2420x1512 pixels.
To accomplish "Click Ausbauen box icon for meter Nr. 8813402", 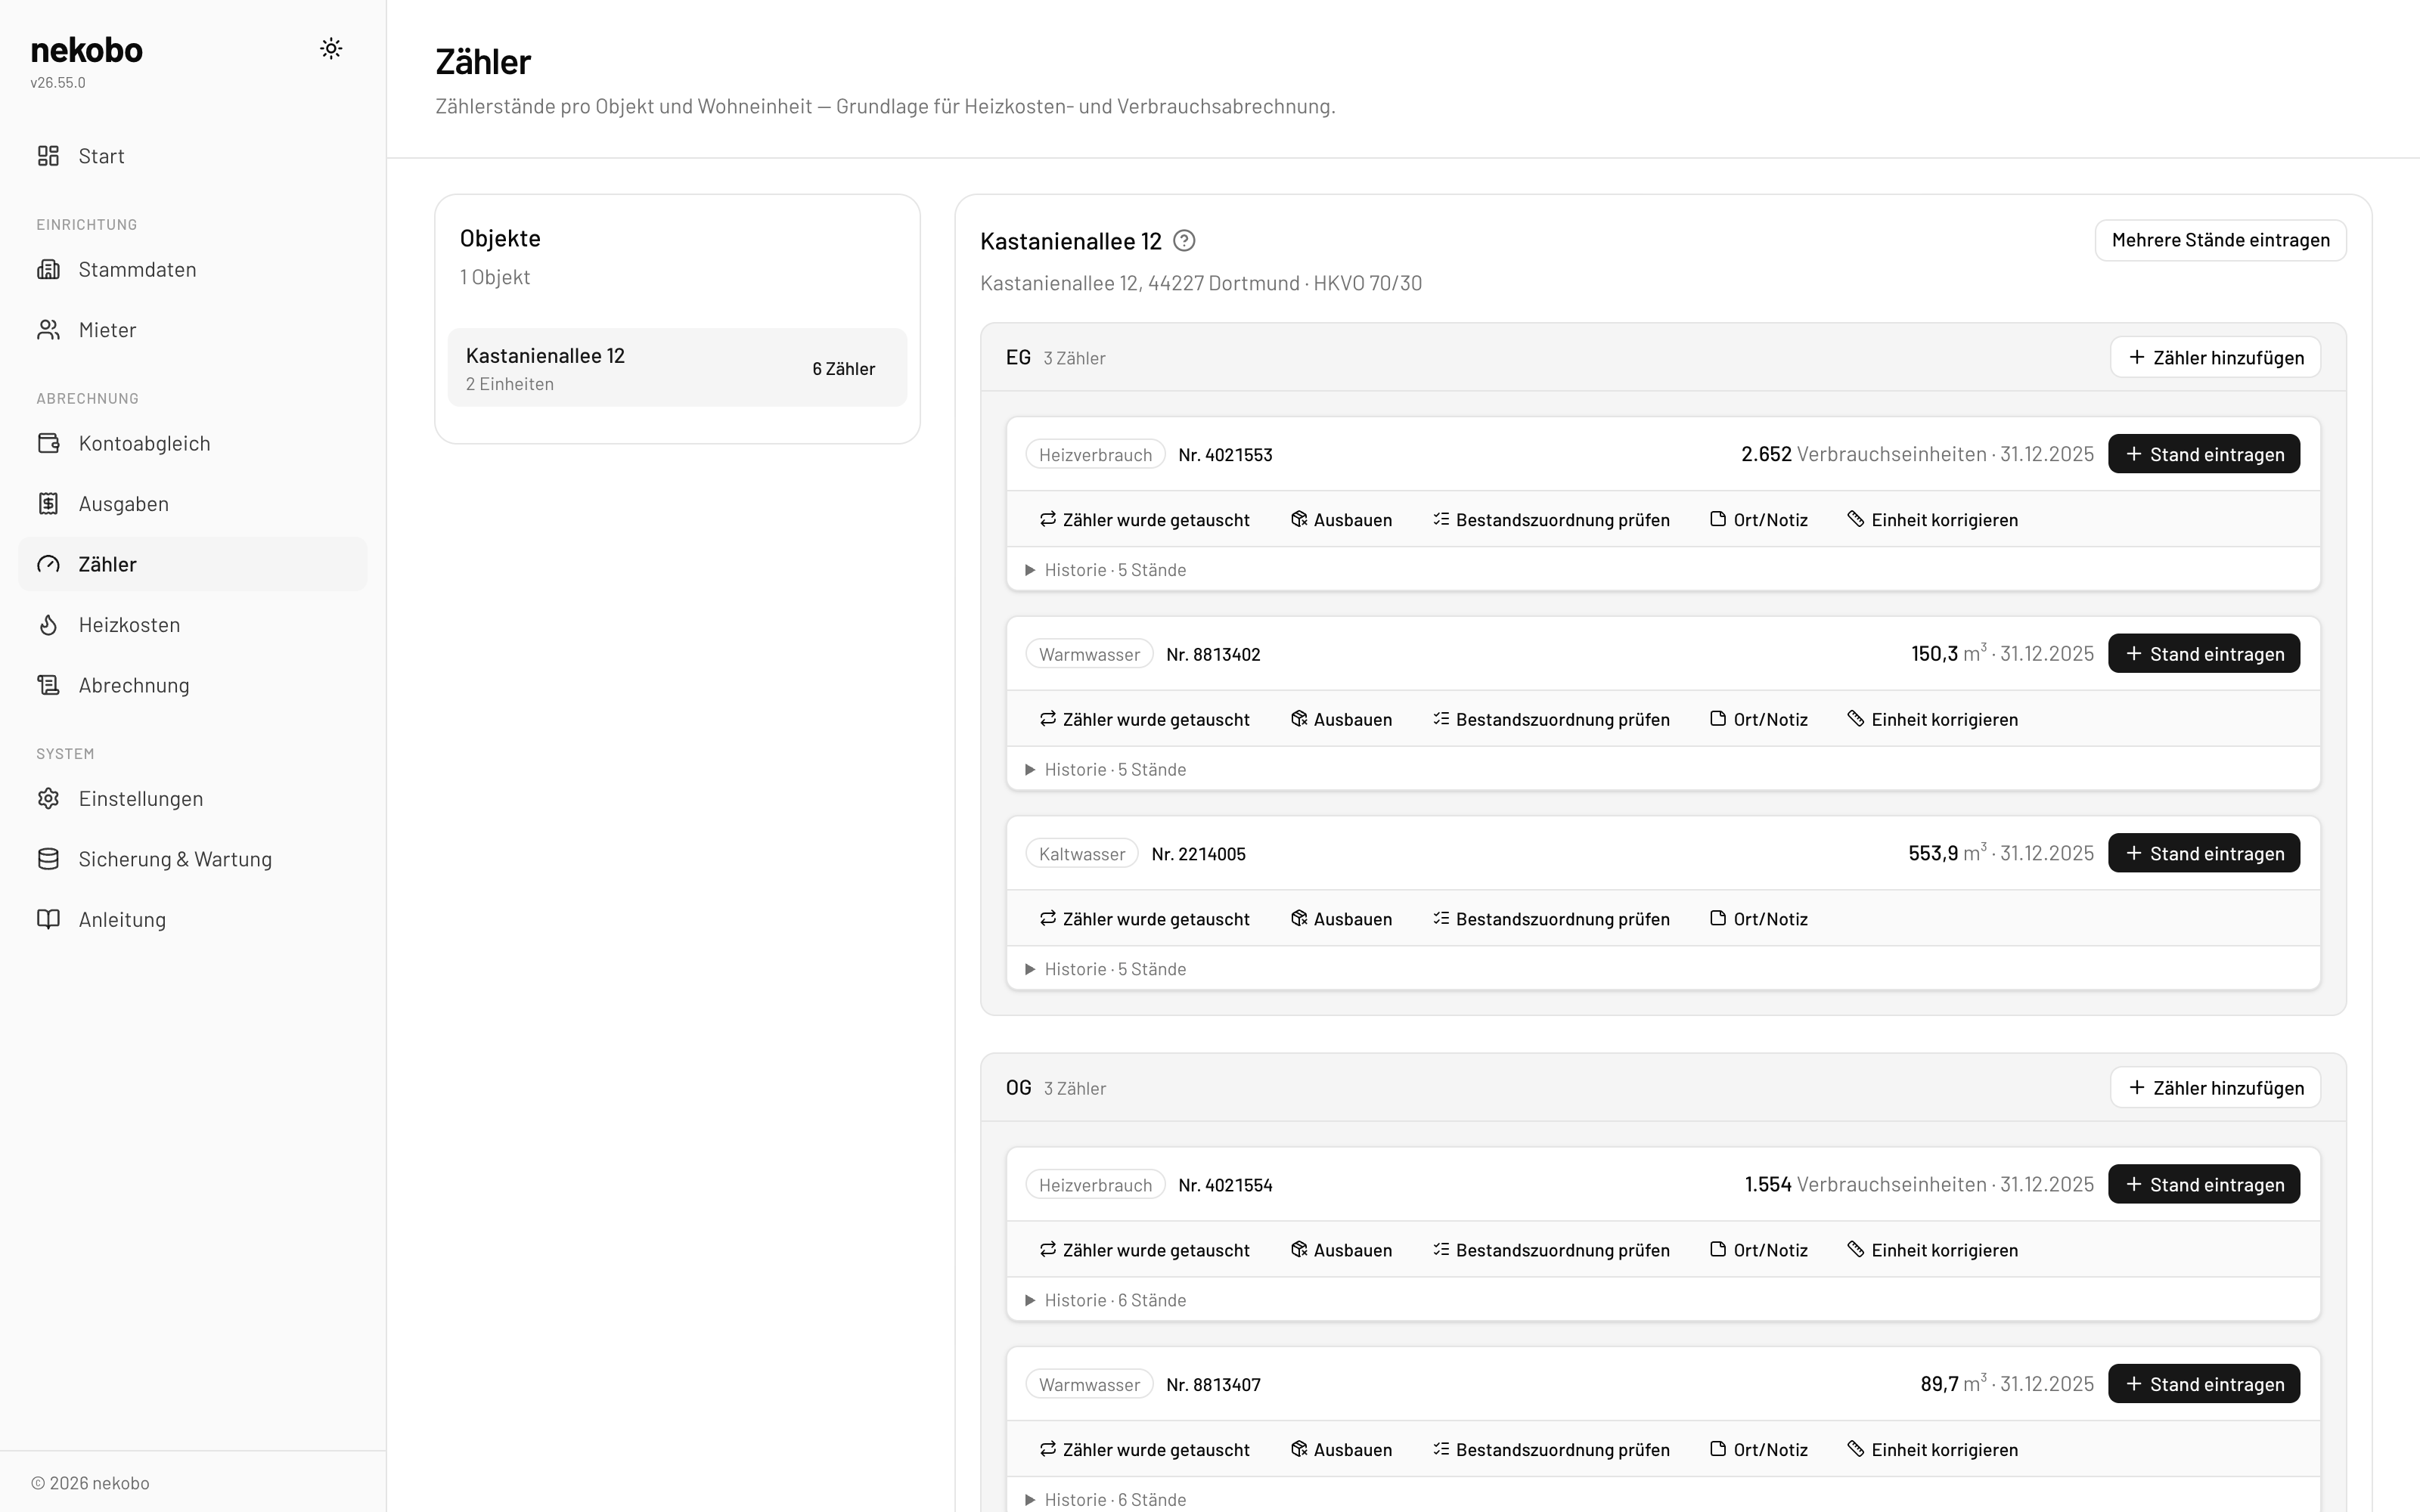I will coord(1299,719).
